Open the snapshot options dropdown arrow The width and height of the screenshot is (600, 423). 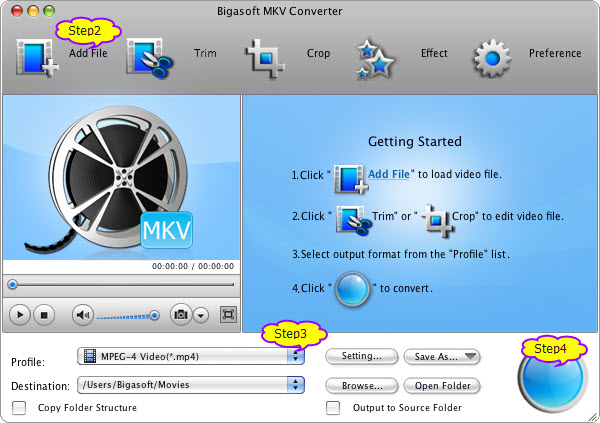click(201, 315)
